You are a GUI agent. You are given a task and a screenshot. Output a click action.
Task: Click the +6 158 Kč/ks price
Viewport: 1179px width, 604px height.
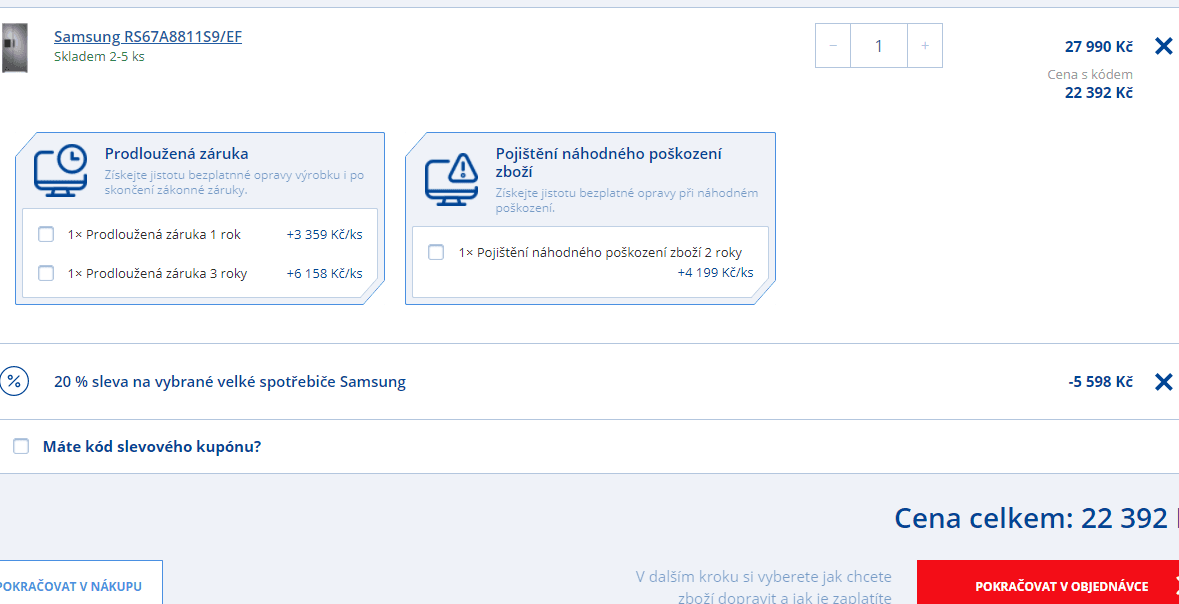(324, 273)
